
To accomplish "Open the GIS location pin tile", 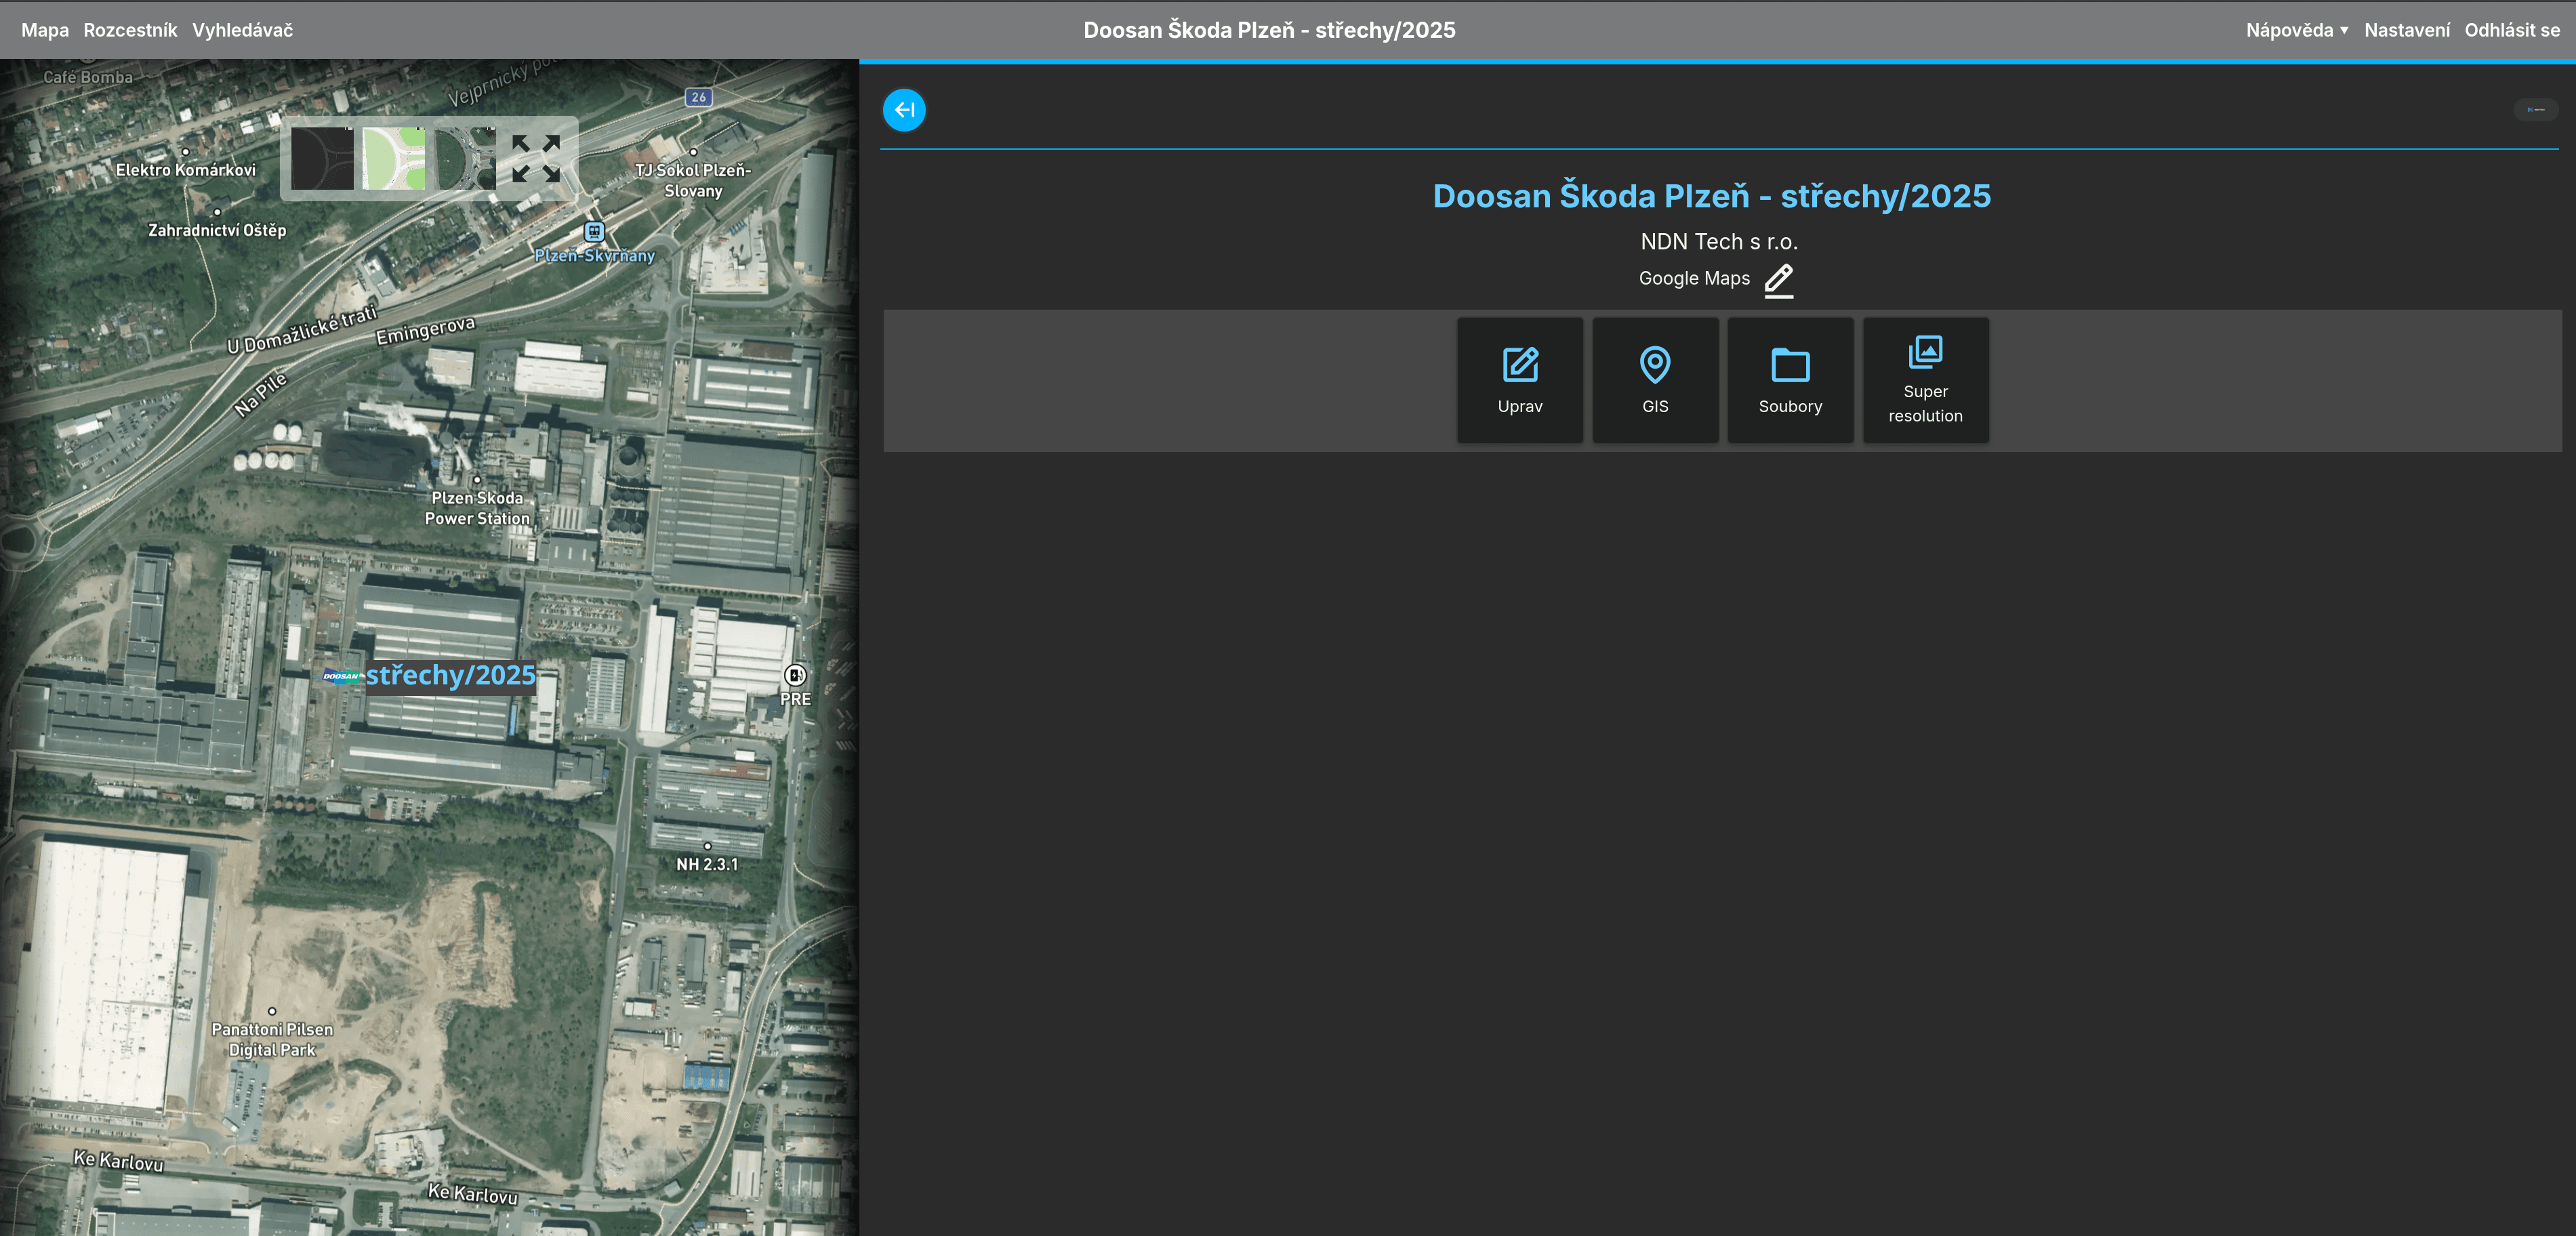I will (x=1655, y=380).
